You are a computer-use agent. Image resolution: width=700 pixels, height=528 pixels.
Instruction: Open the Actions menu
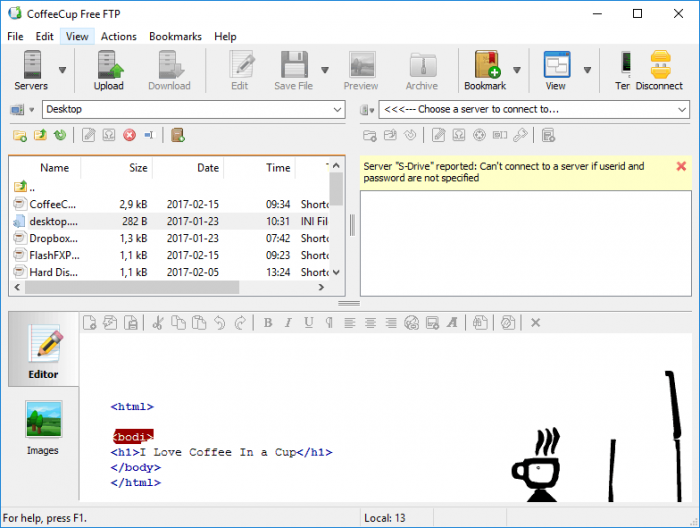pos(119,37)
